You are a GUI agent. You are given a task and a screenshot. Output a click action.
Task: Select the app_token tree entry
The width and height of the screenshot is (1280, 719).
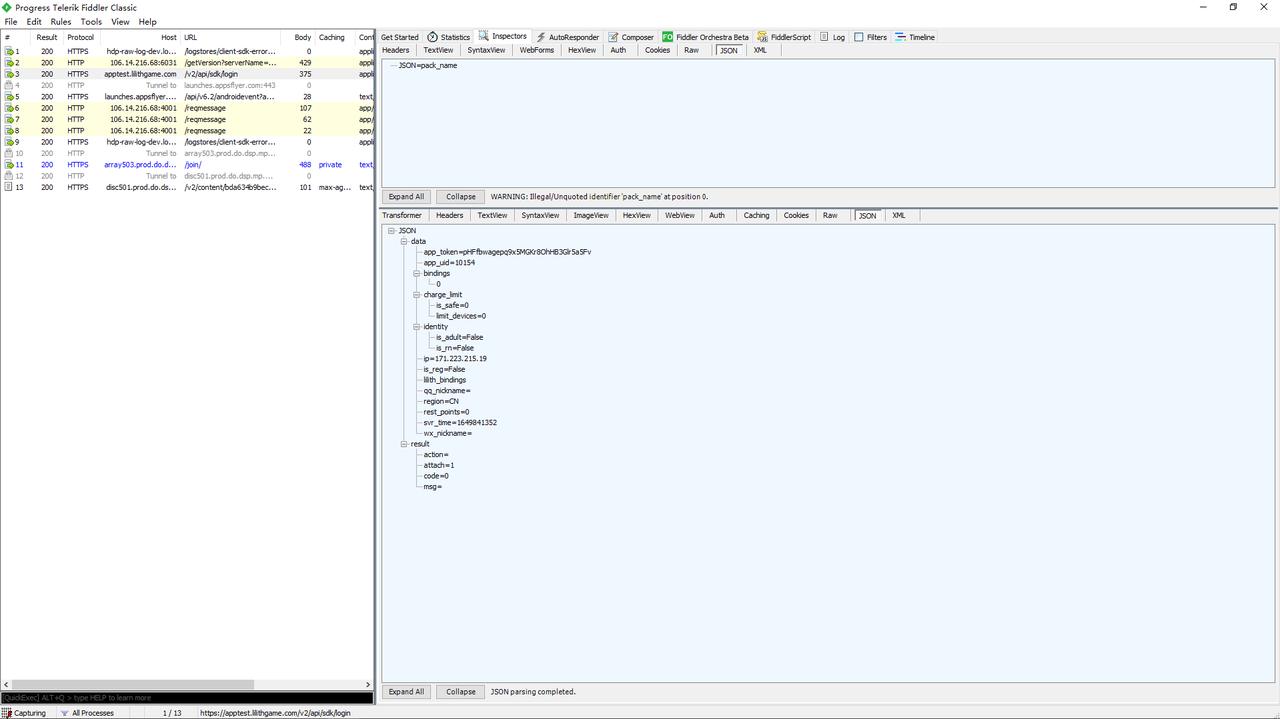tap(507, 252)
